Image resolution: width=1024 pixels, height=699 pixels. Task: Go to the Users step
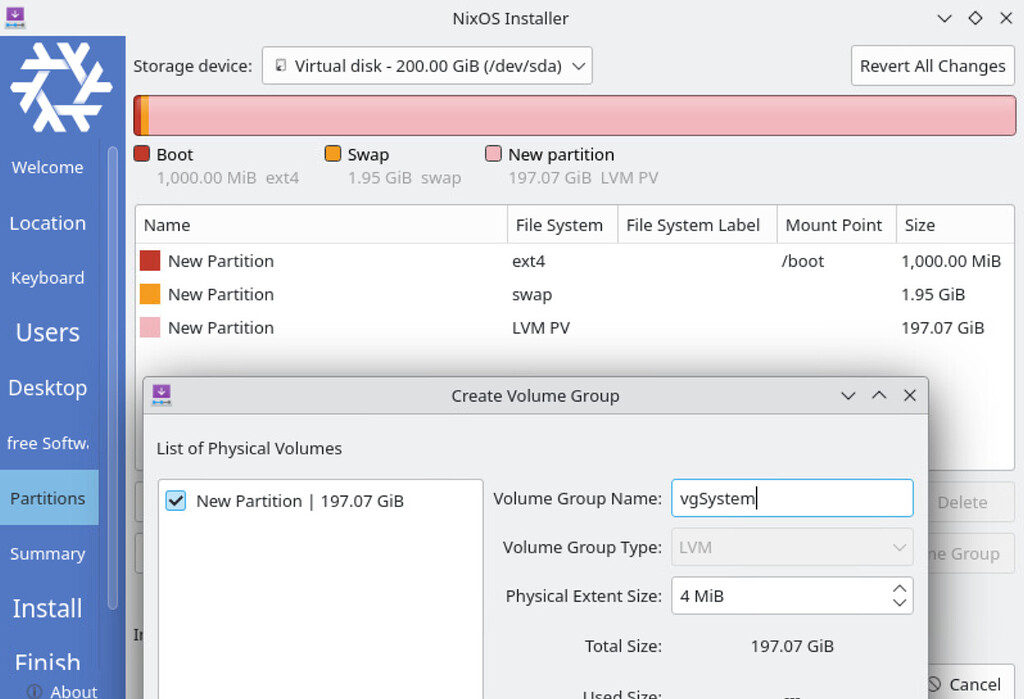point(48,333)
